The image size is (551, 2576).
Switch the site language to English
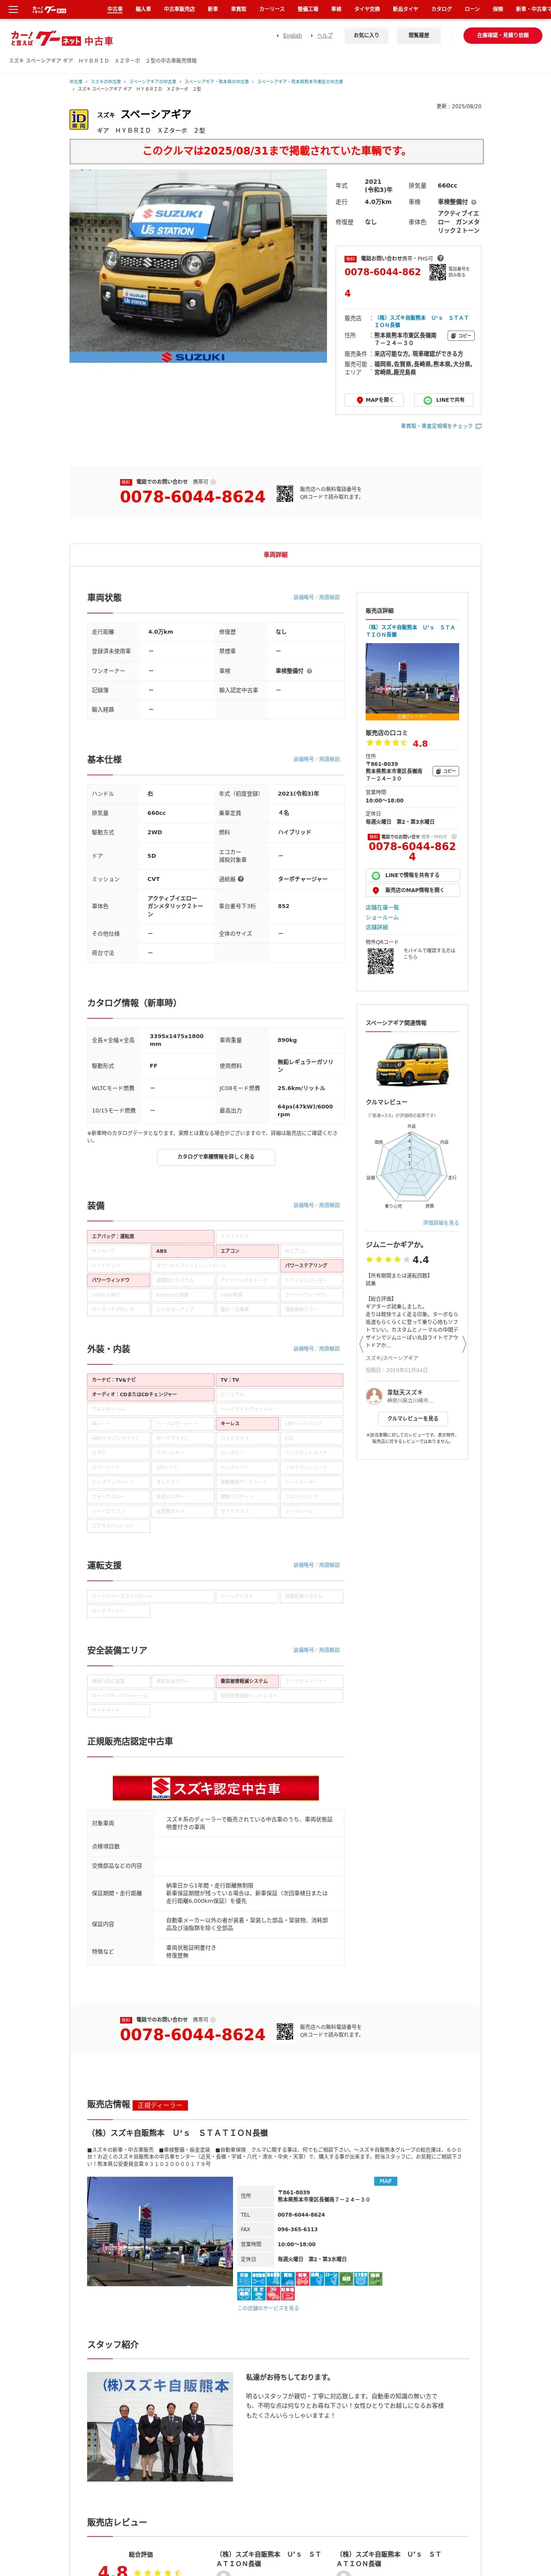pyautogui.click(x=292, y=35)
